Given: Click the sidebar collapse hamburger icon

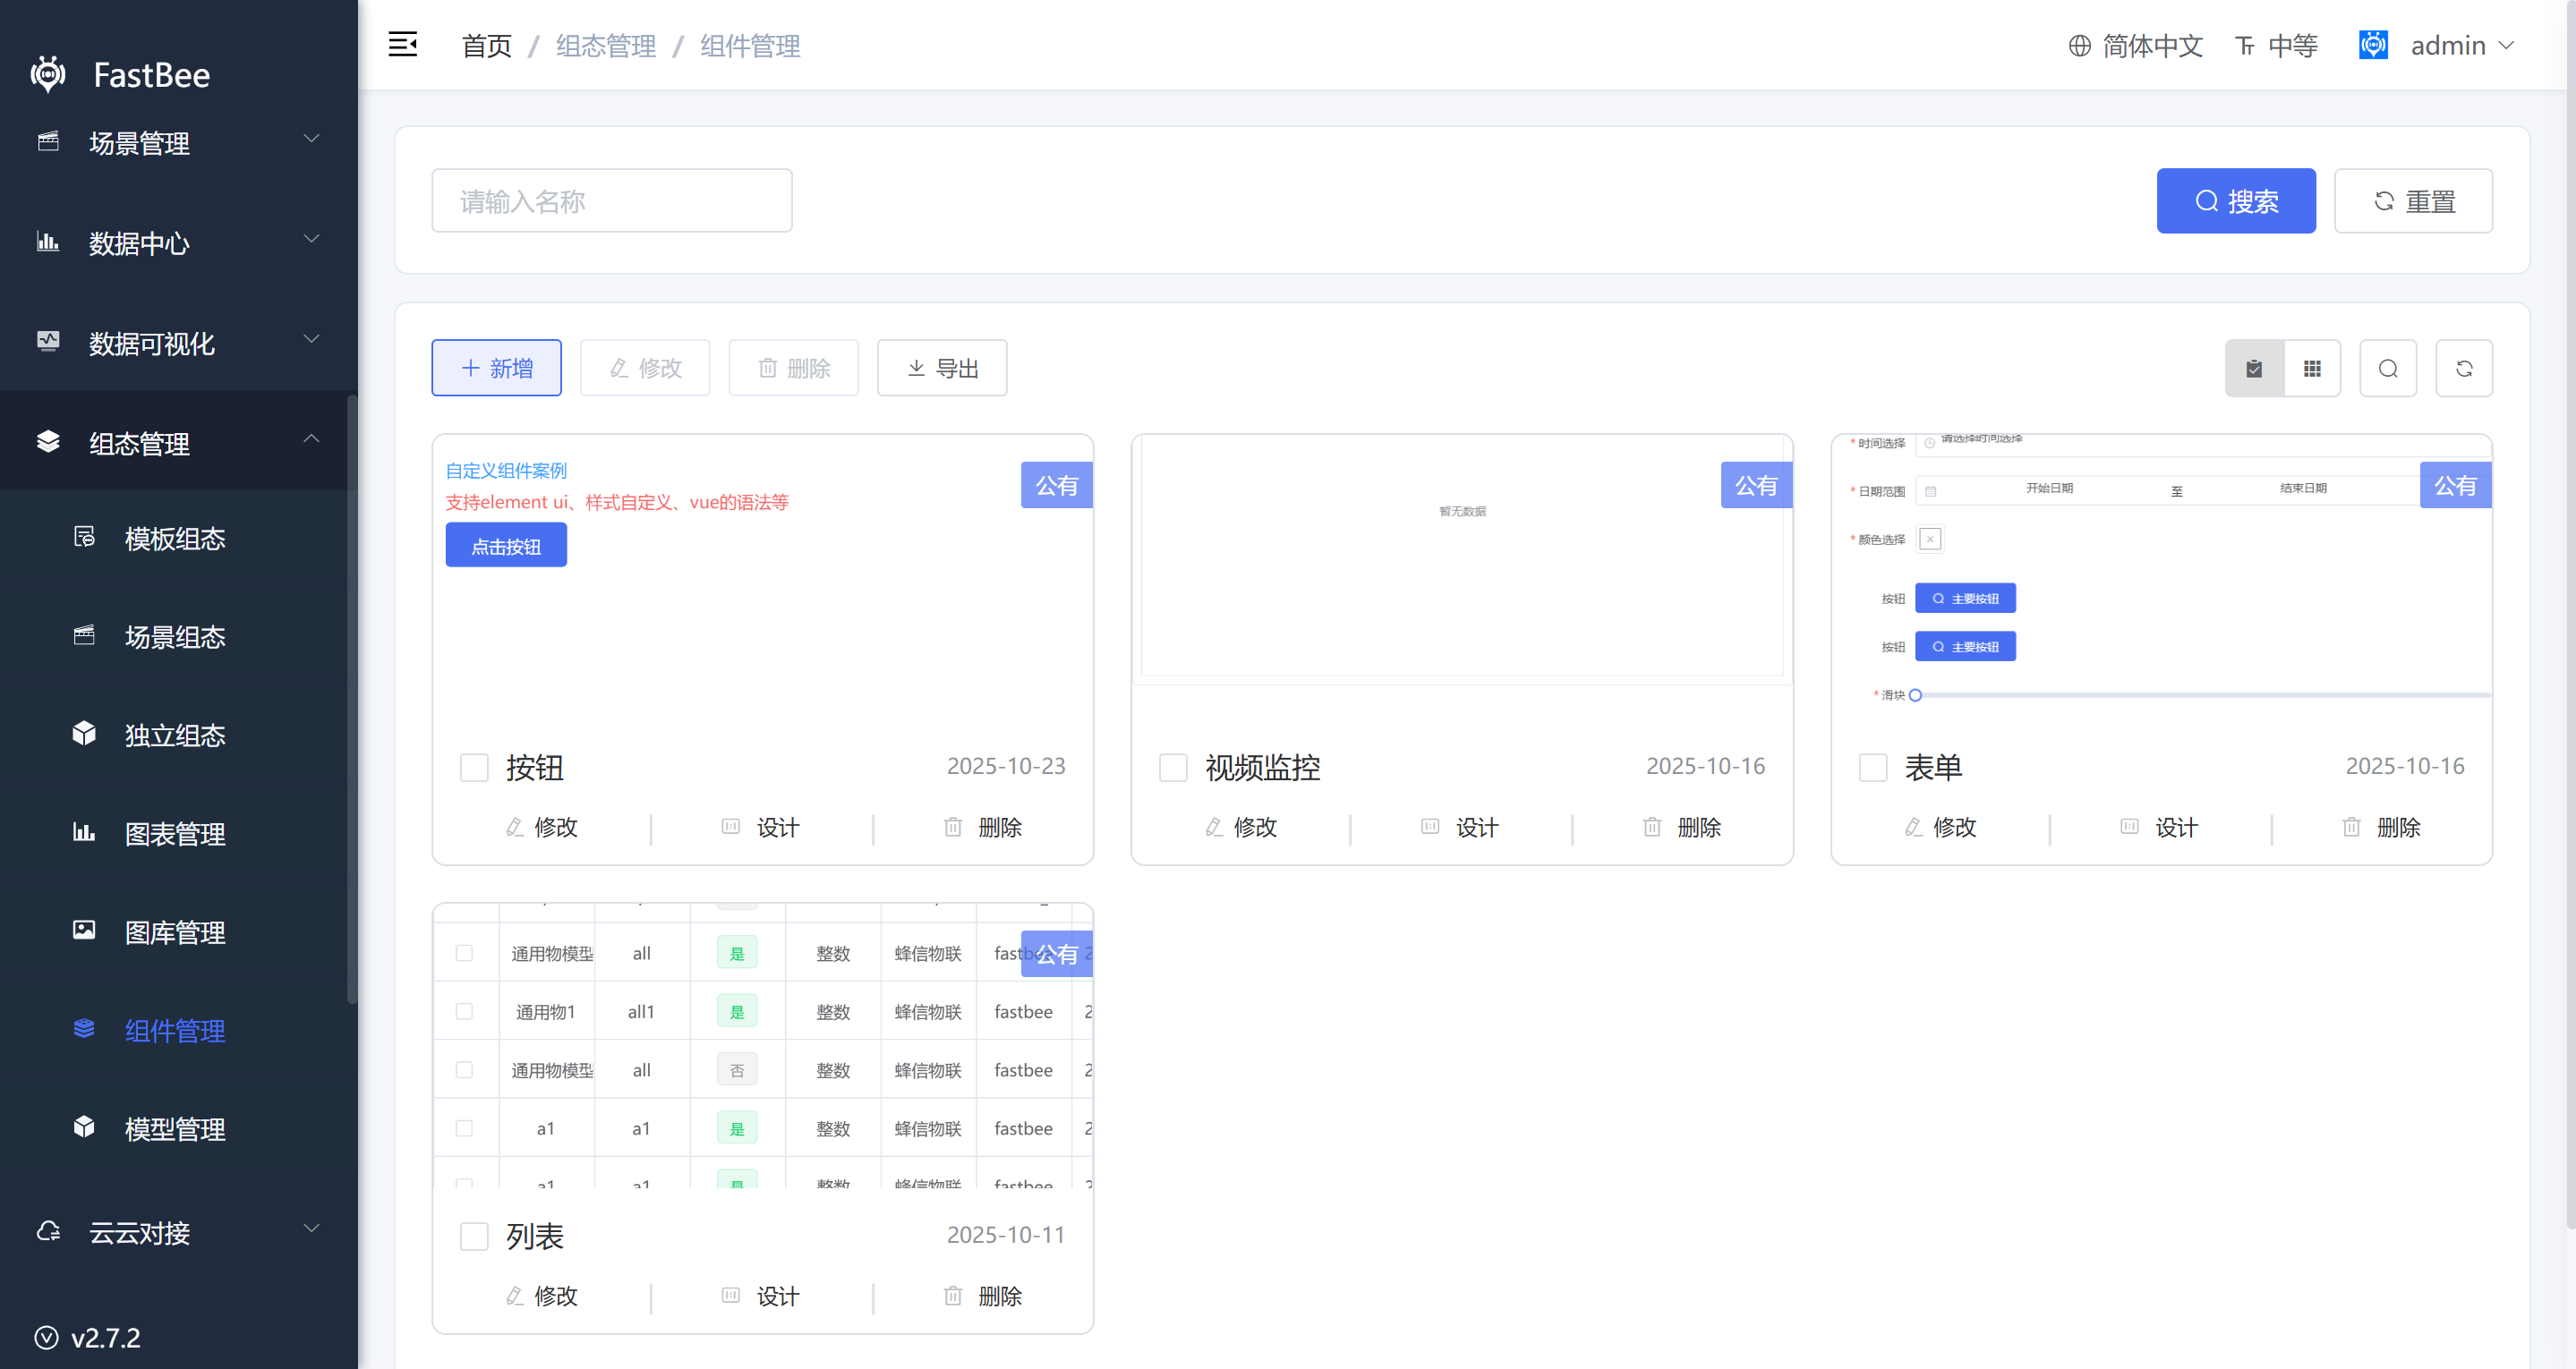Looking at the screenshot, I should point(402,45).
